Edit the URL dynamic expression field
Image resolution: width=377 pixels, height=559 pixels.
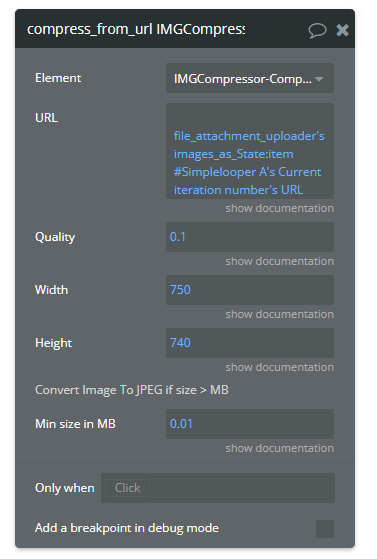(250, 151)
